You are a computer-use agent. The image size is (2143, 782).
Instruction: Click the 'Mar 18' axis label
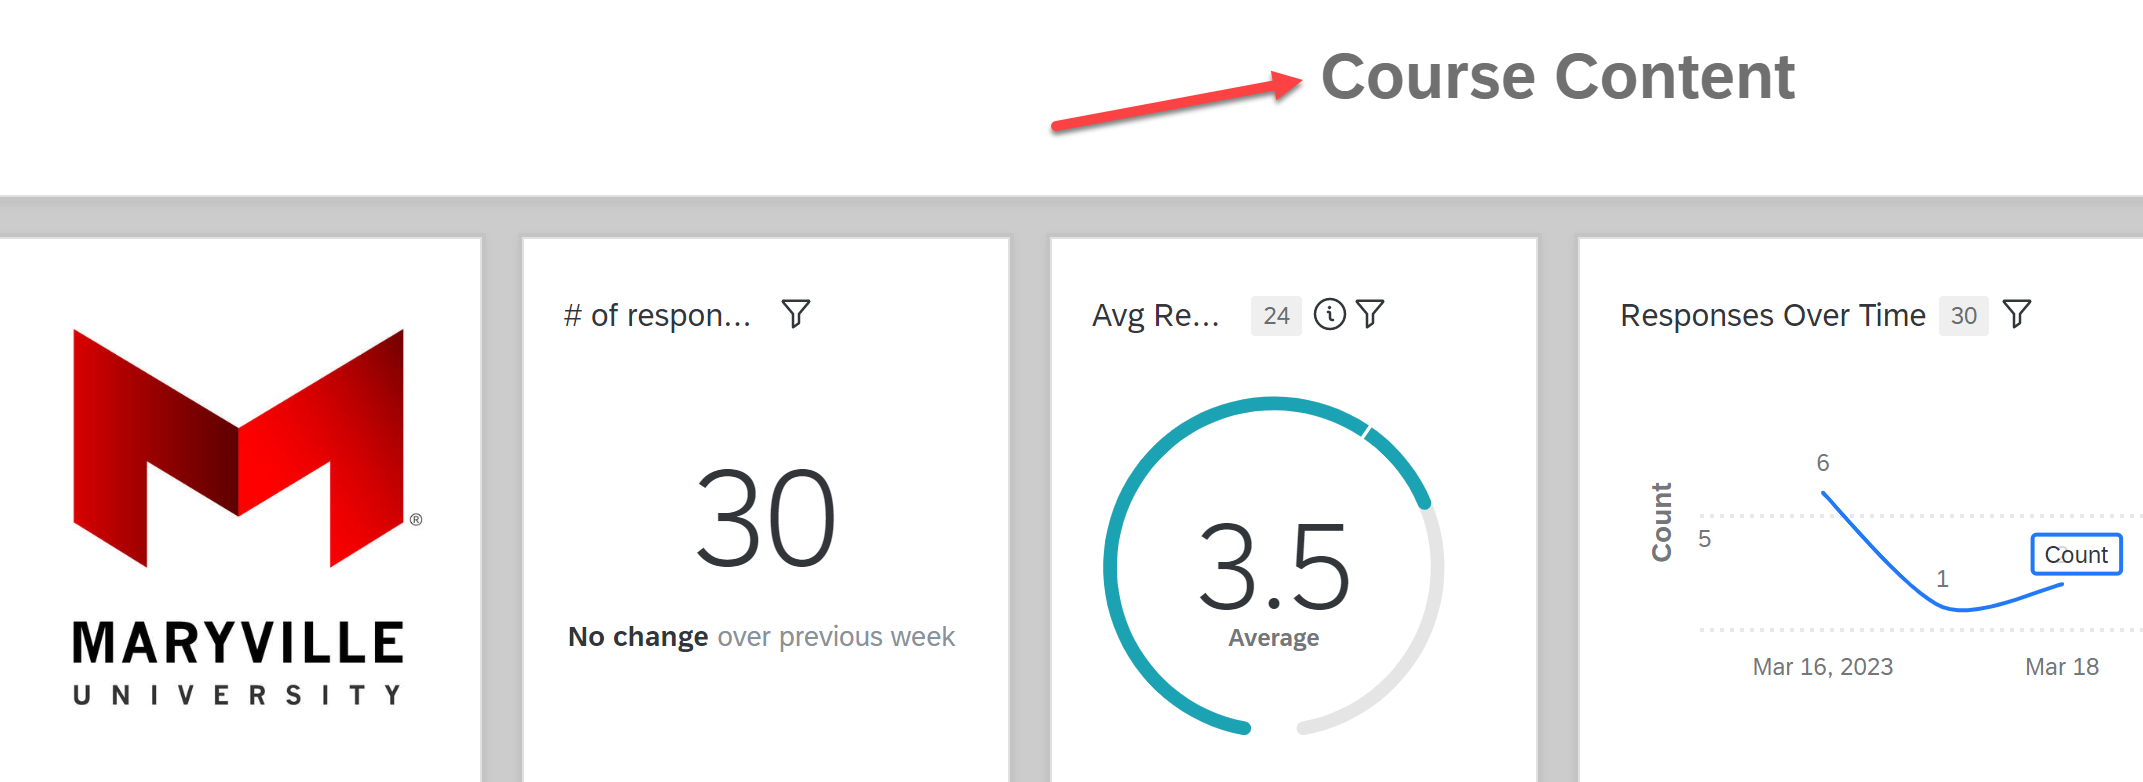[2061, 667]
